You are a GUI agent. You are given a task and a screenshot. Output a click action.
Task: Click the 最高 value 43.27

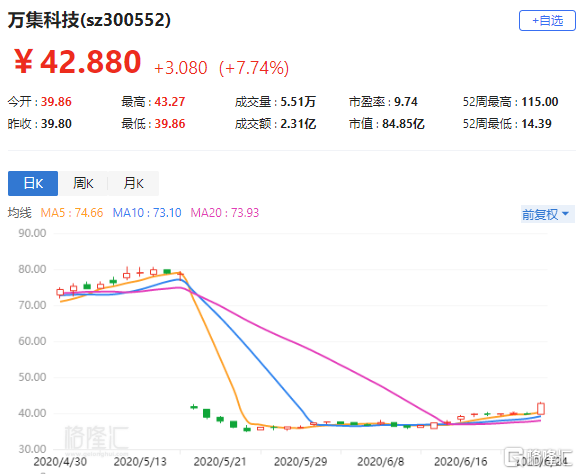click(x=169, y=102)
